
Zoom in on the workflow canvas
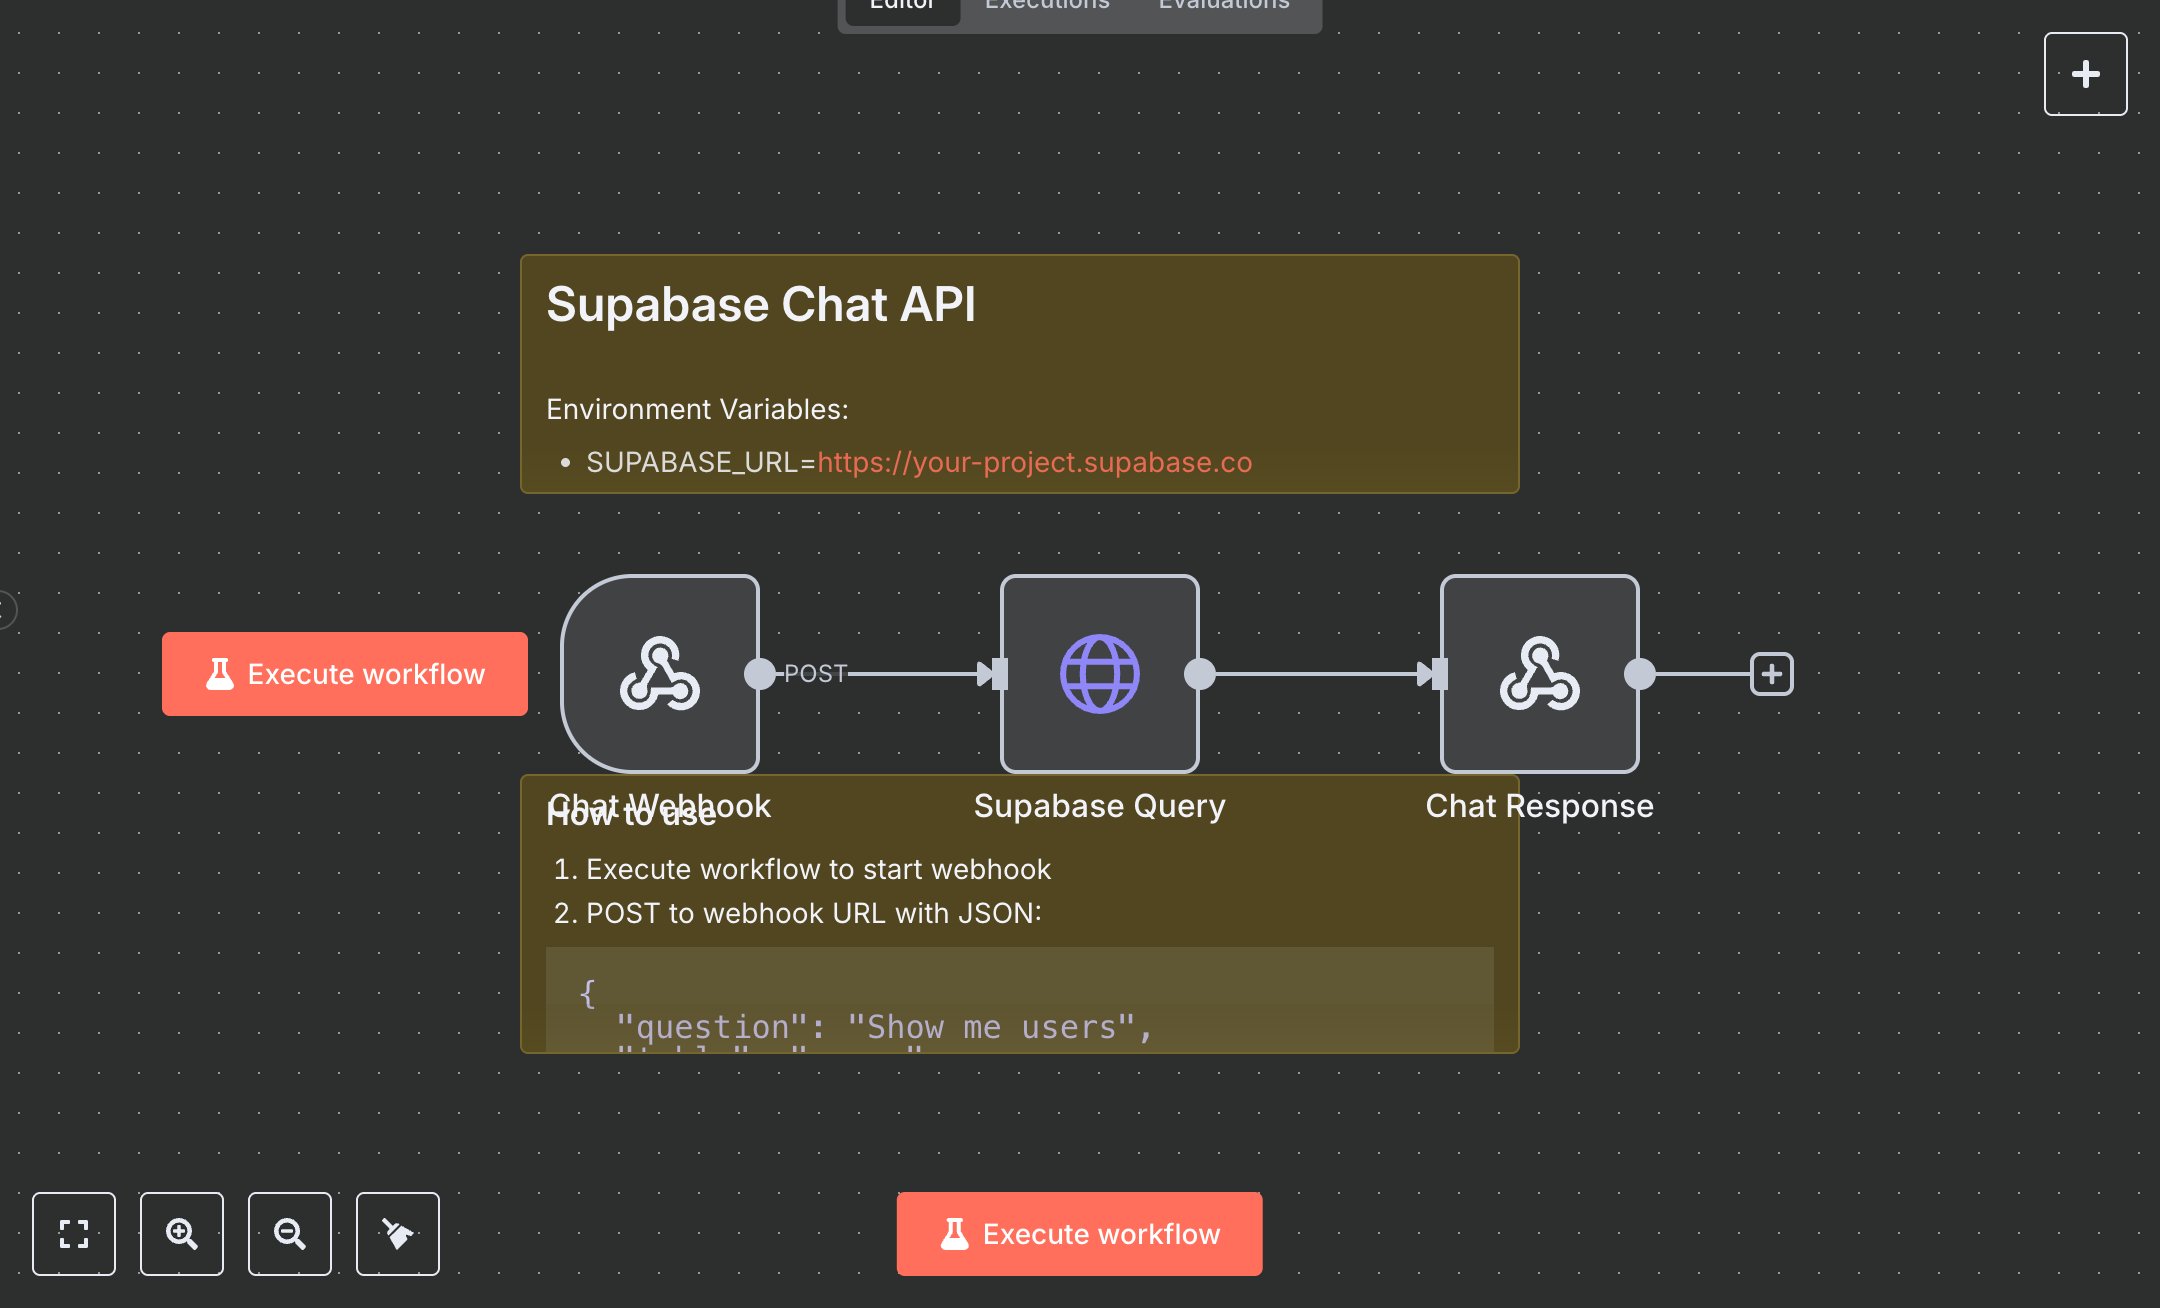coord(181,1234)
